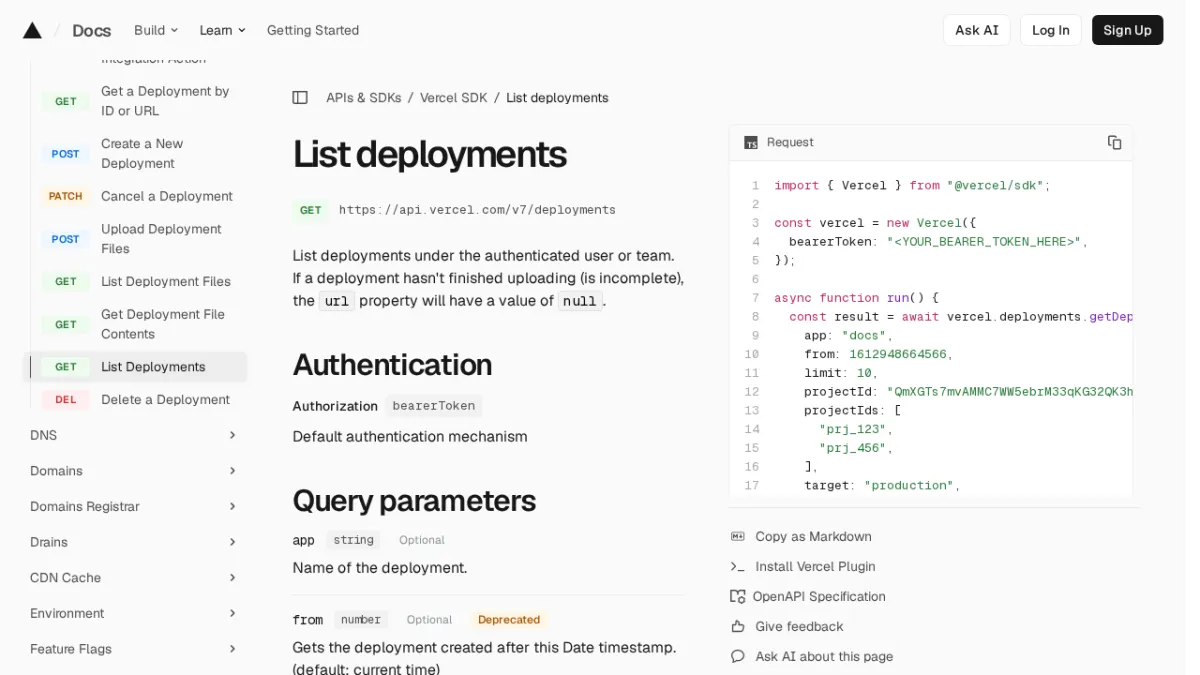Click the Authentication heading
Viewport: 1200px width, 675px height.
pyautogui.click(x=392, y=364)
